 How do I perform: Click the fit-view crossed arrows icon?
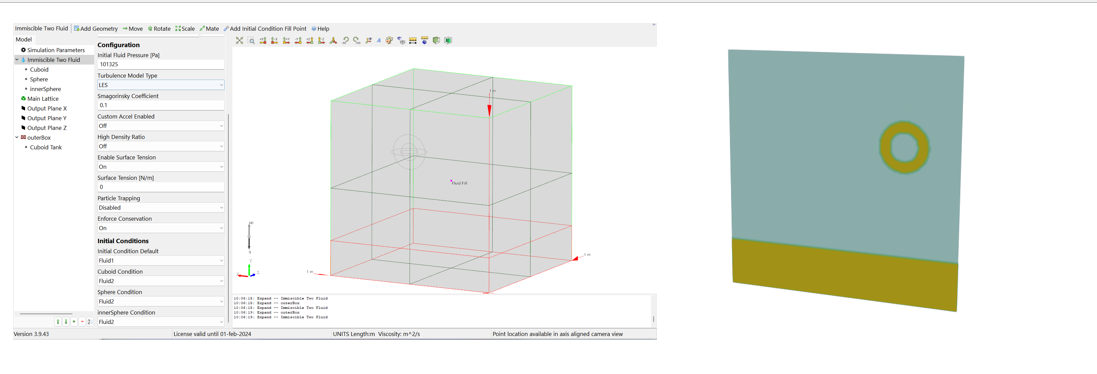point(239,41)
